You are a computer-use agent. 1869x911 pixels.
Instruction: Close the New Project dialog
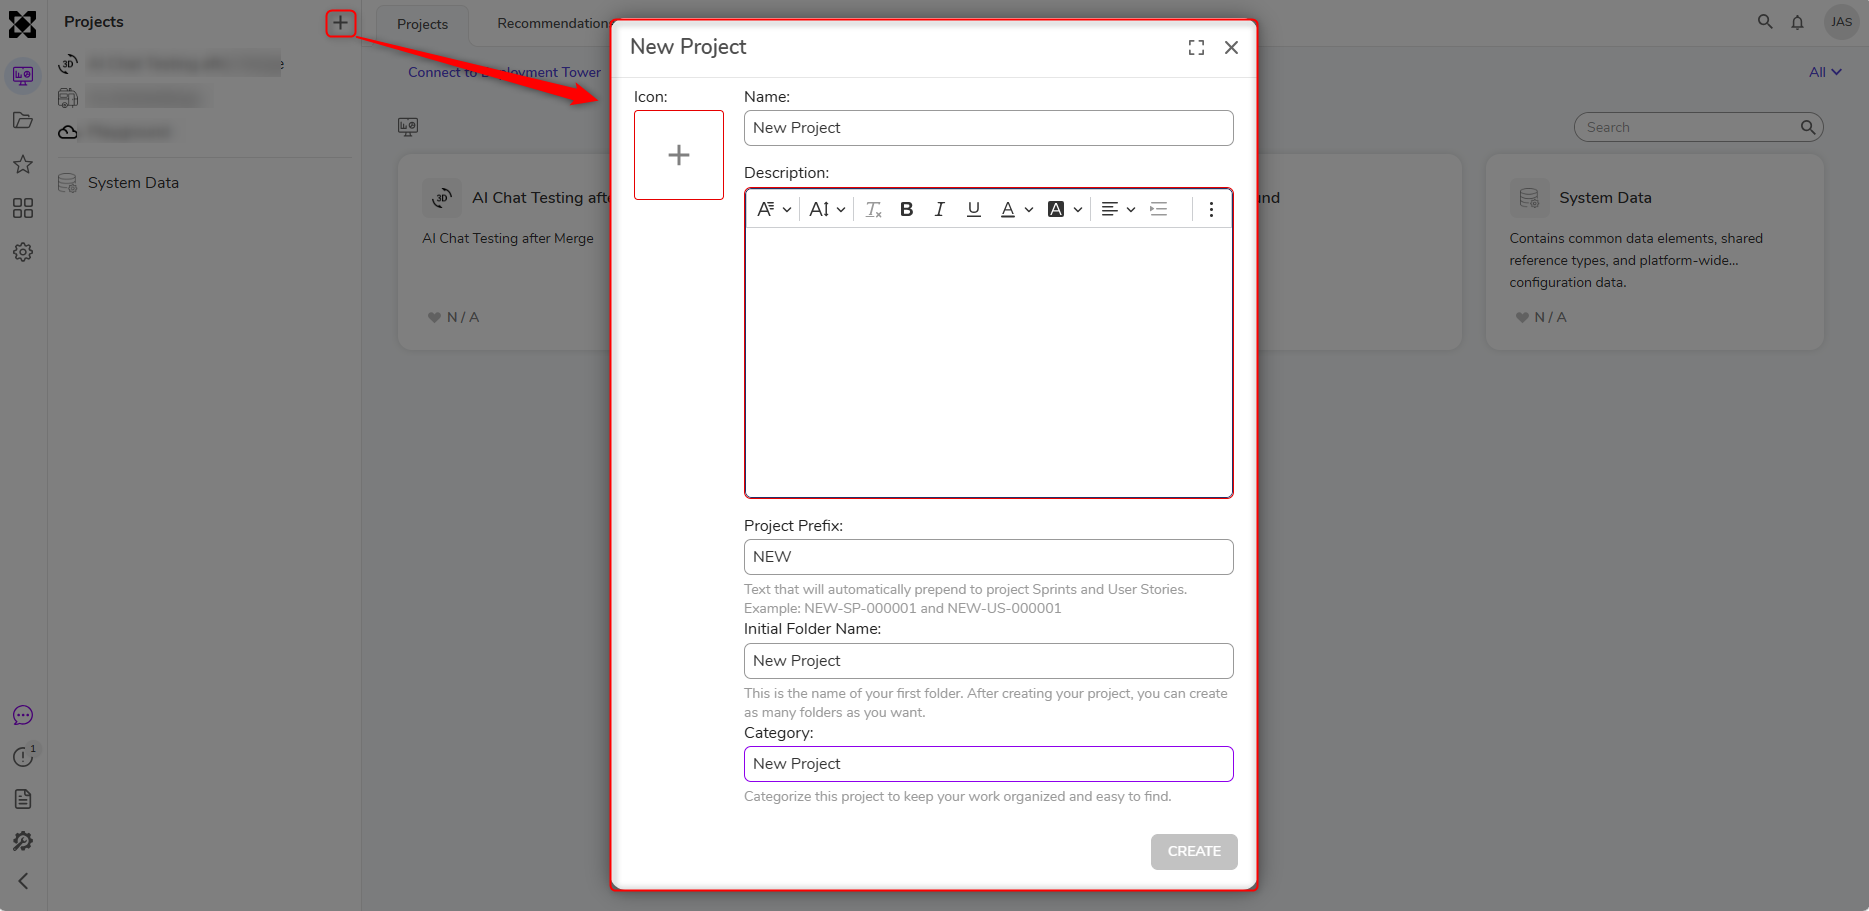point(1231,47)
